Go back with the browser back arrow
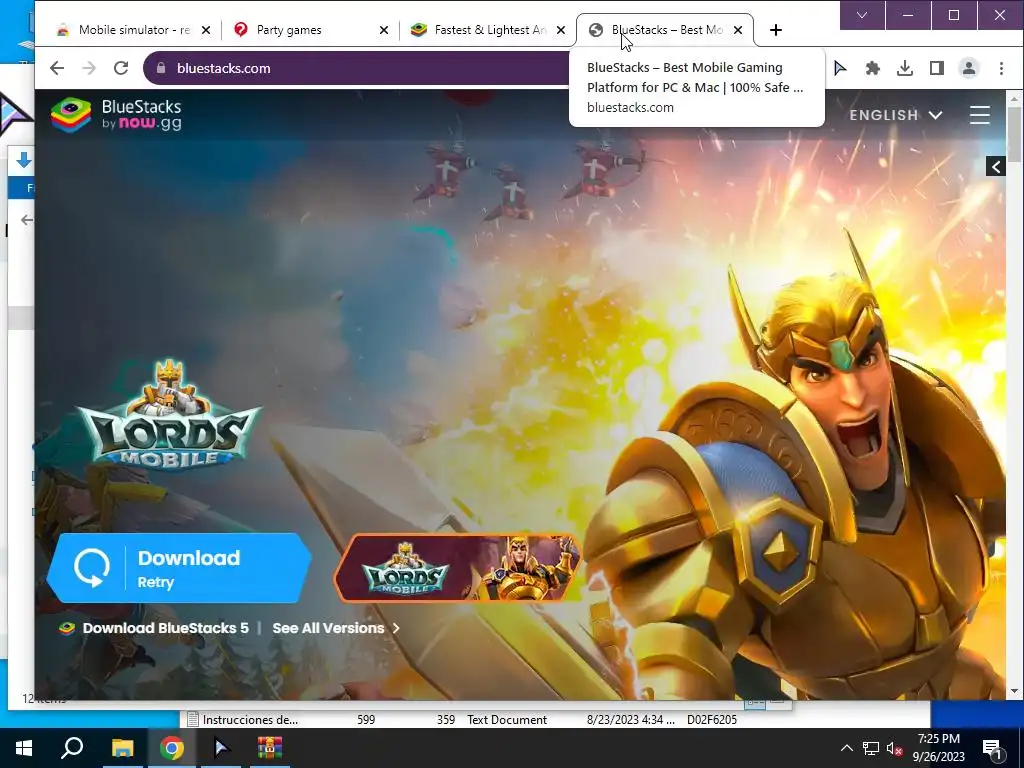This screenshot has width=1024, height=768. tap(57, 68)
